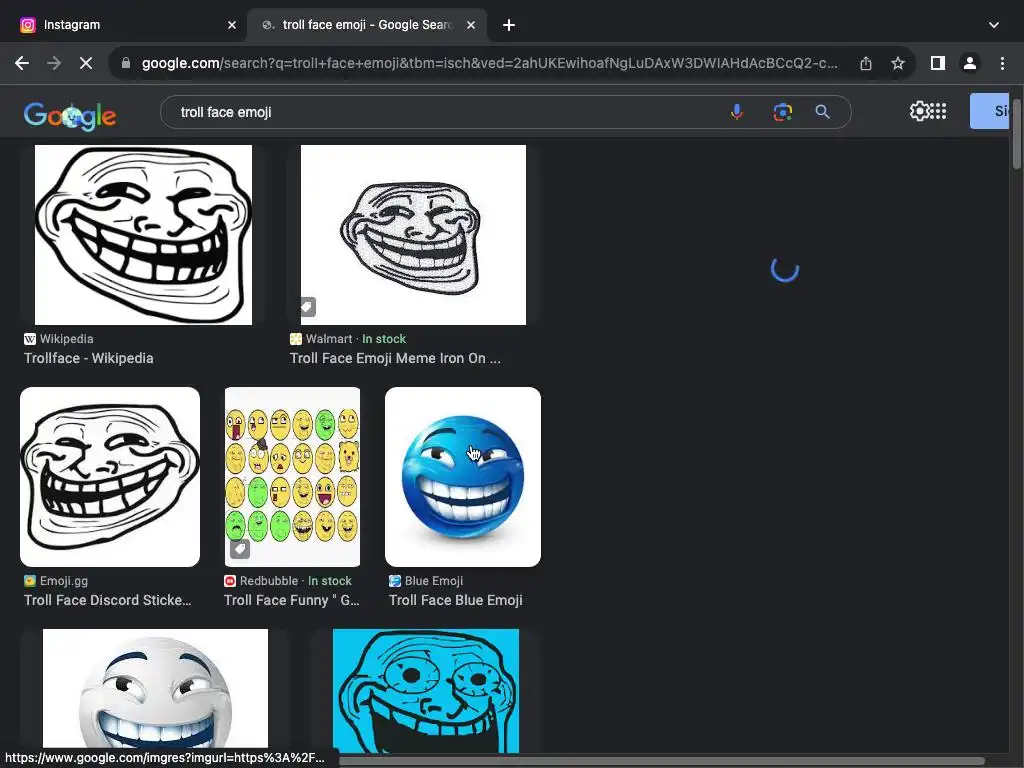Viewport: 1024px width, 768px height.
Task: Click the product tag icon on Redbubble image
Action: click(240, 549)
